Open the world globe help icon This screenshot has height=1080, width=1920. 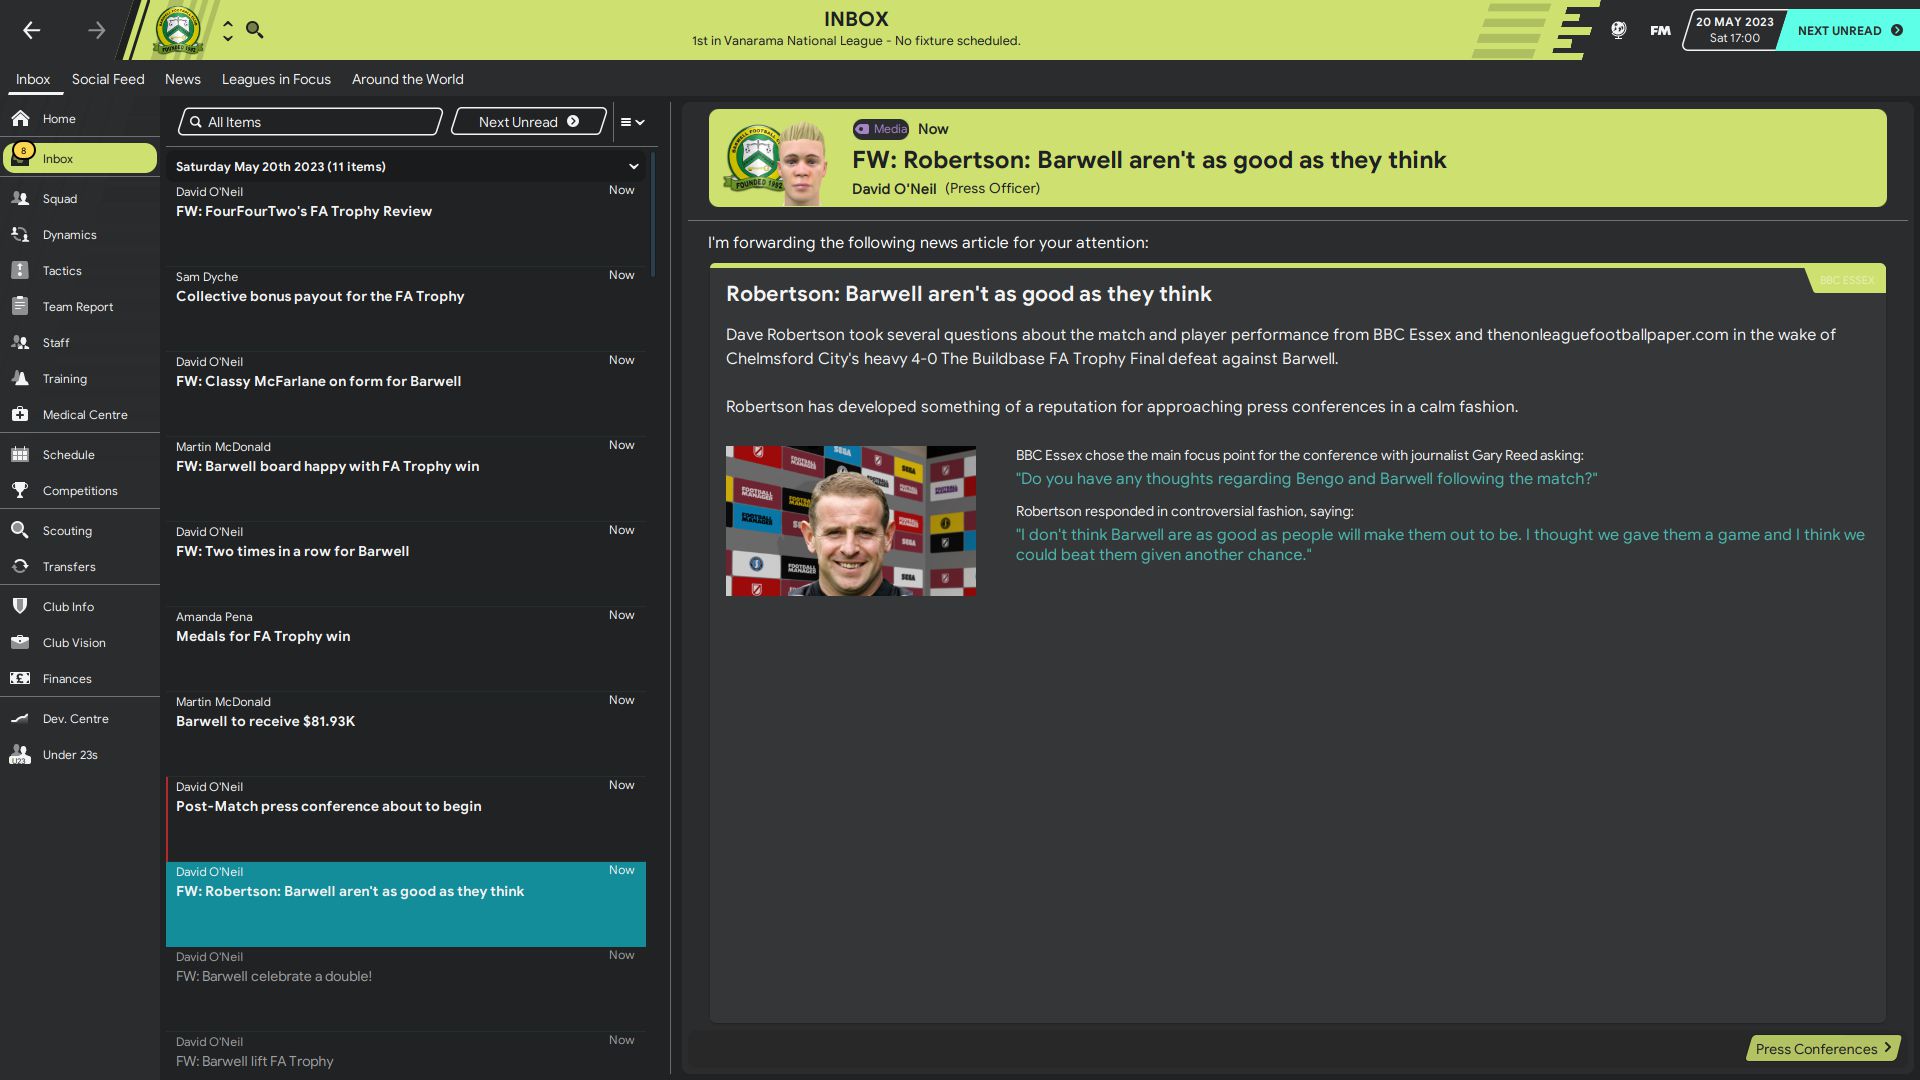(x=1618, y=30)
